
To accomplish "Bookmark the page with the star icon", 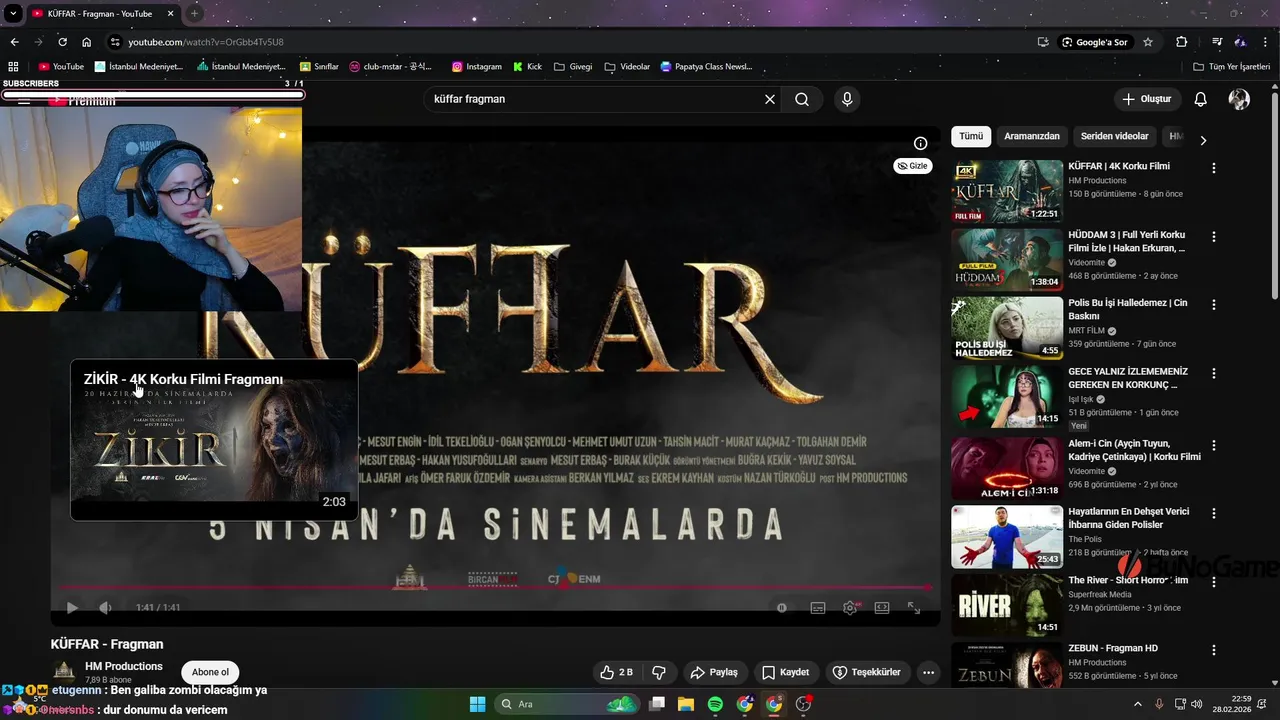I will (1148, 42).
